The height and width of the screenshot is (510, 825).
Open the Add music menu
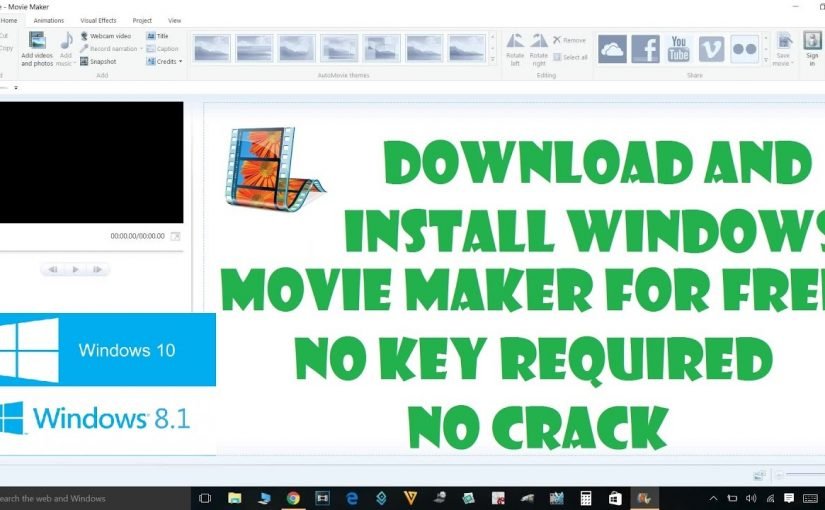point(66,49)
